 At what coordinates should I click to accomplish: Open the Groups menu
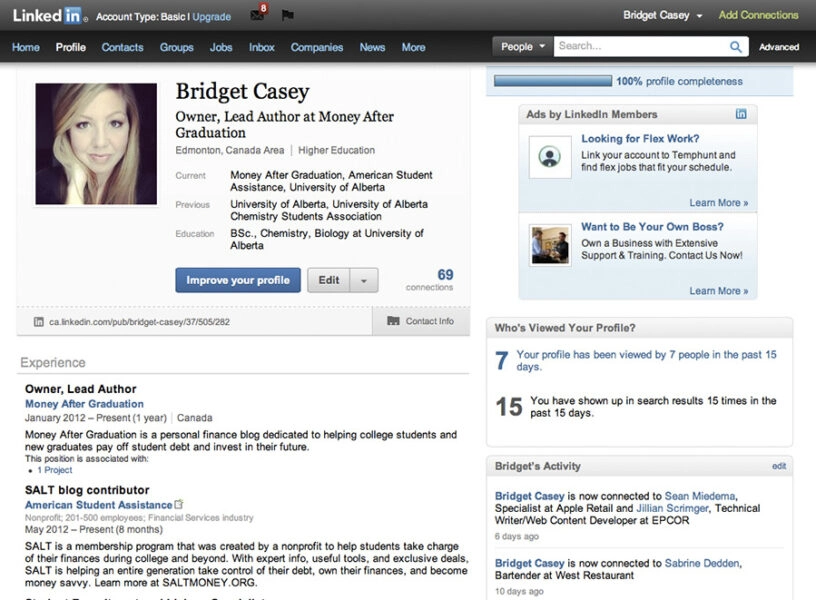[x=176, y=47]
